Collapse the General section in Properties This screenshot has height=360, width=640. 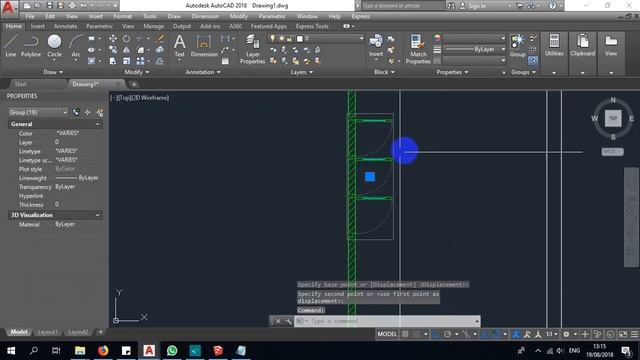point(98,124)
